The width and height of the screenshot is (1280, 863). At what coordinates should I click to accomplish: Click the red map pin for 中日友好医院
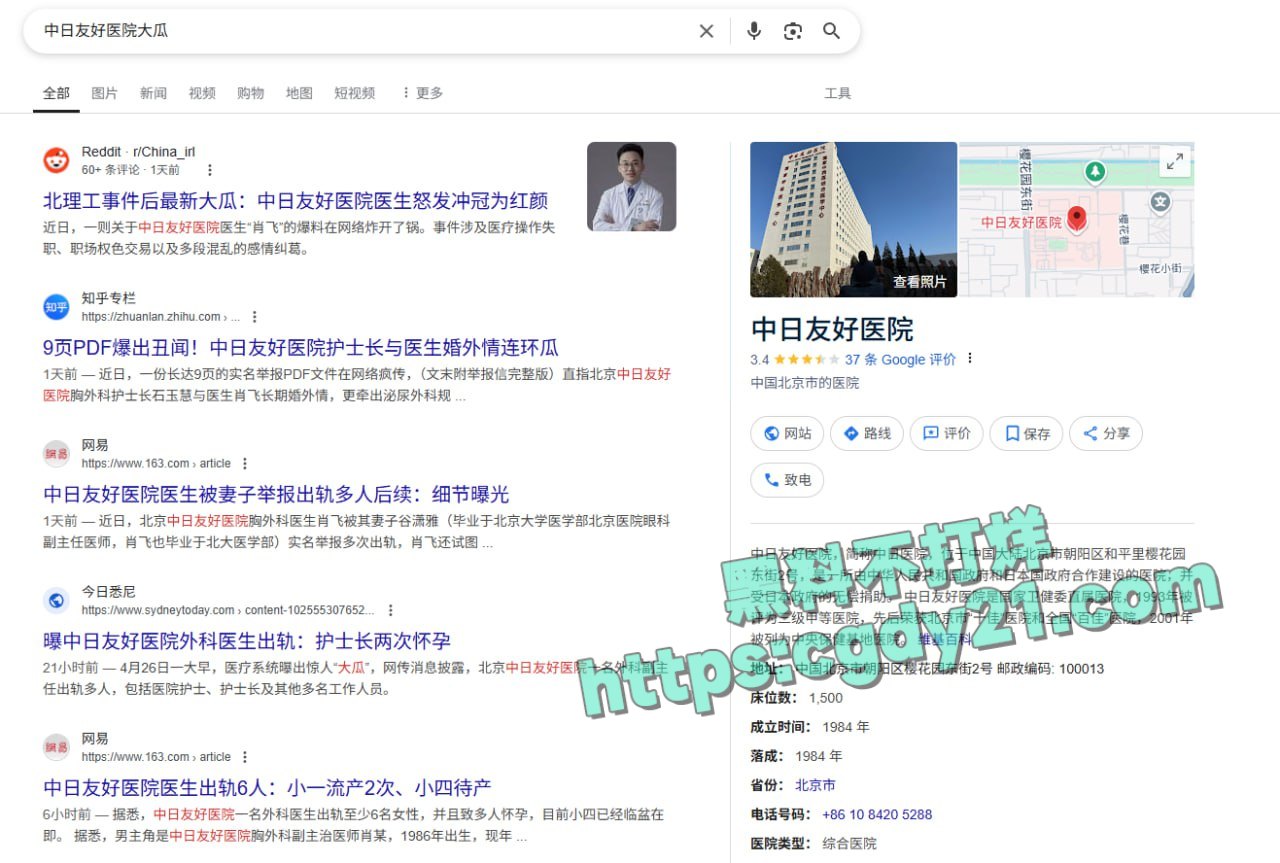(x=1077, y=219)
